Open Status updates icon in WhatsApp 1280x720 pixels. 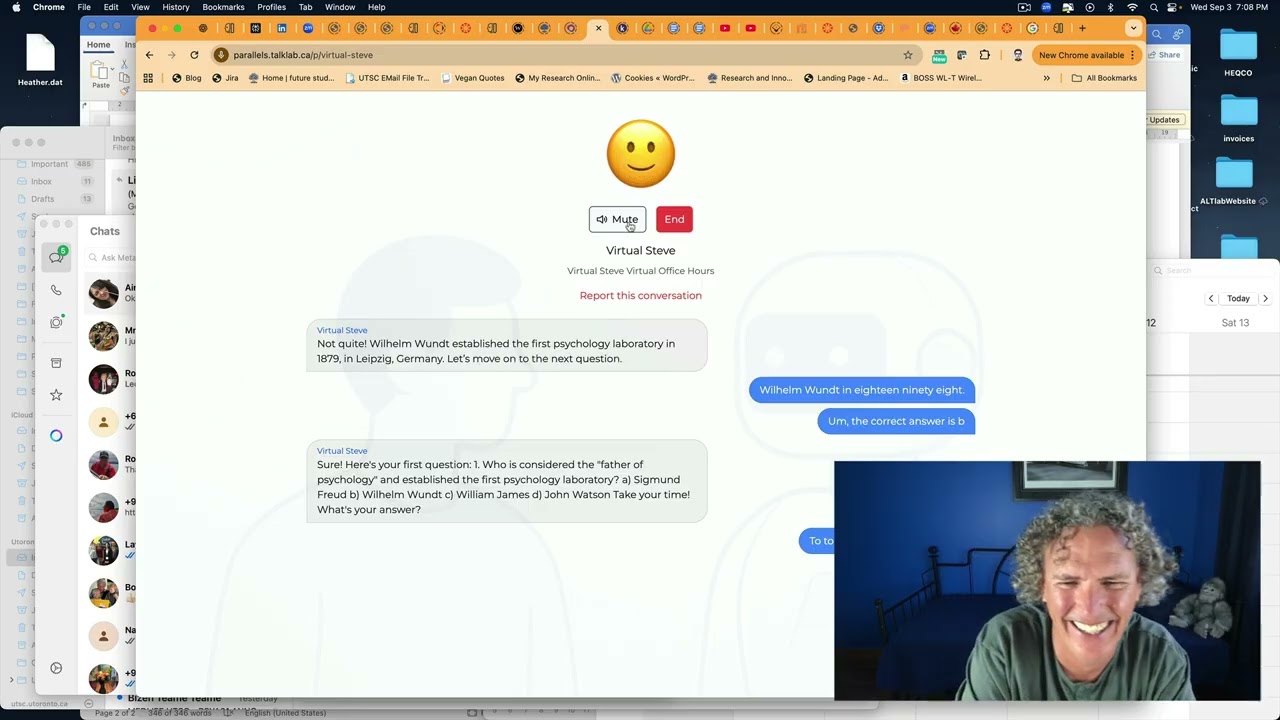56,322
